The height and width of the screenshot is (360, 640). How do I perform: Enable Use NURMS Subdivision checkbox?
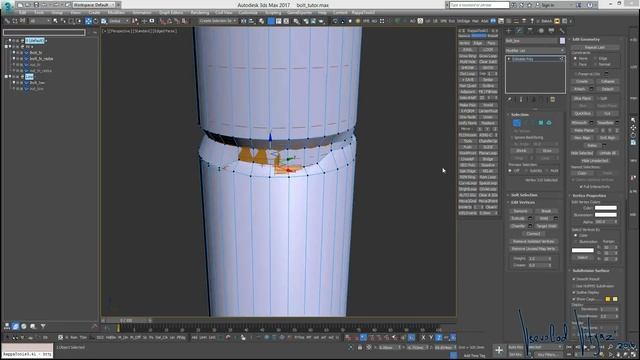click(574, 286)
